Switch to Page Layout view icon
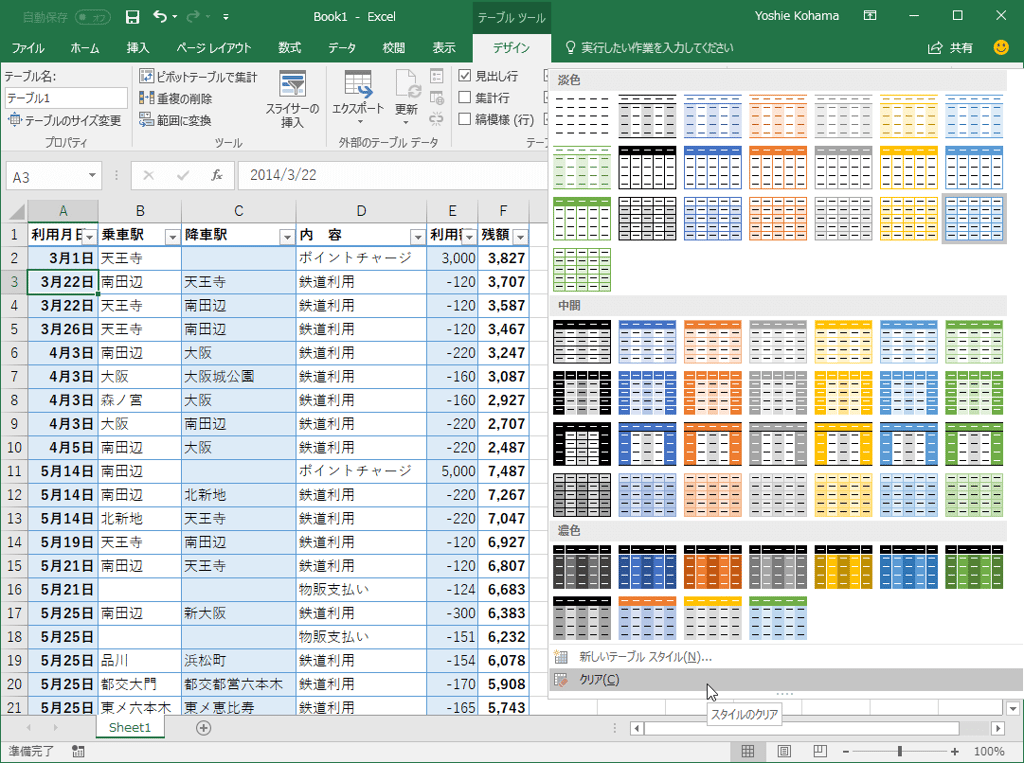The image size is (1024, 763). (x=784, y=751)
